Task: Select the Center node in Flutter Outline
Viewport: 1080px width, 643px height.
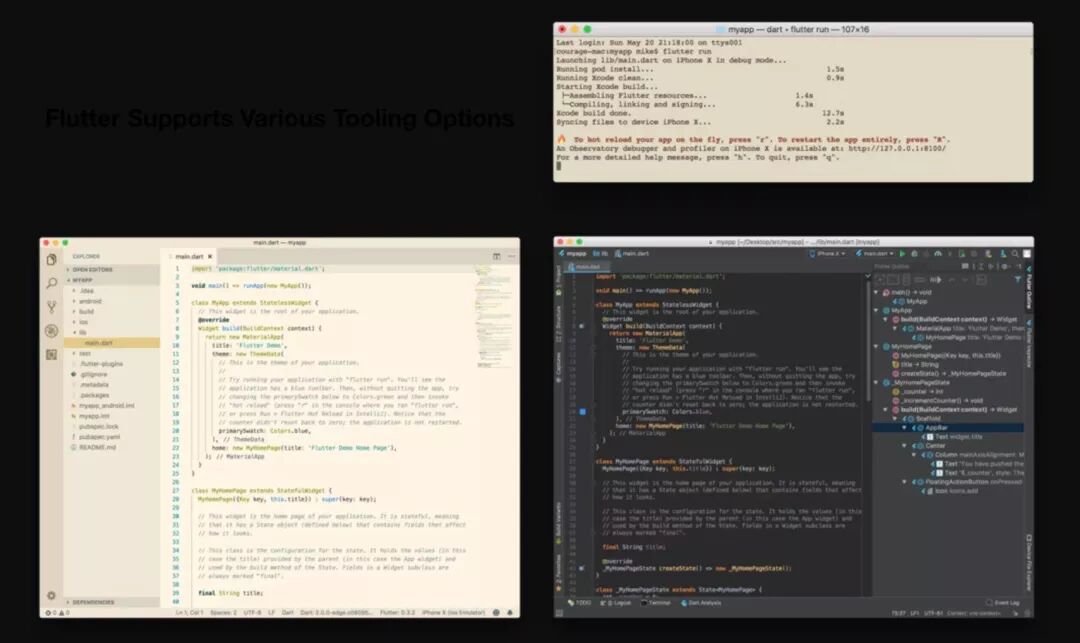Action: [x=928, y=445]
